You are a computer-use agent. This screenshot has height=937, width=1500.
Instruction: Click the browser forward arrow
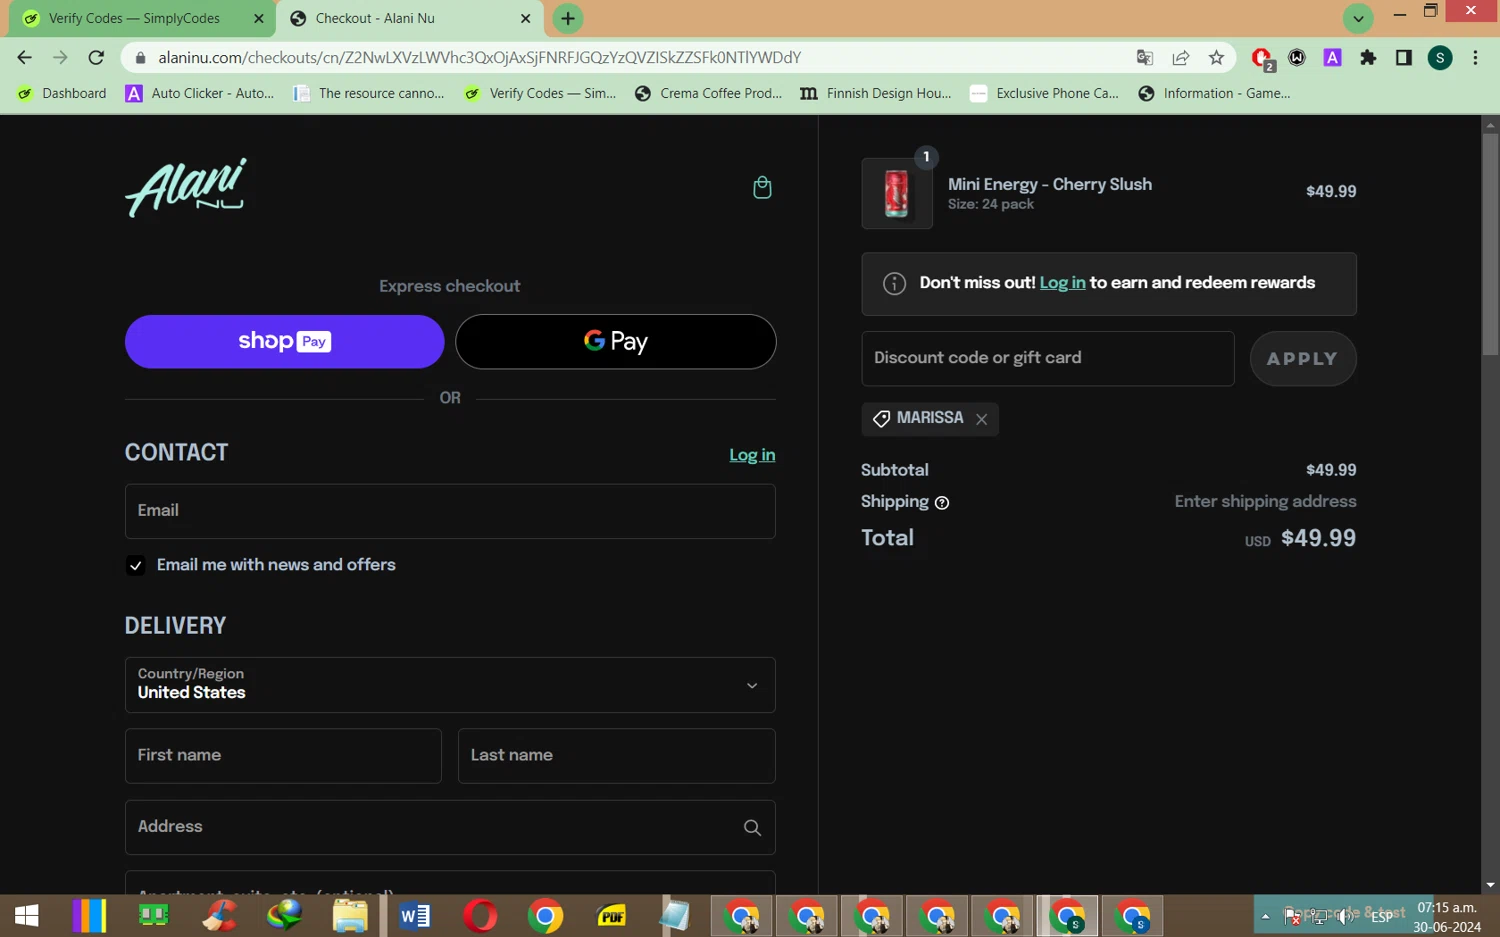(60, 58)
